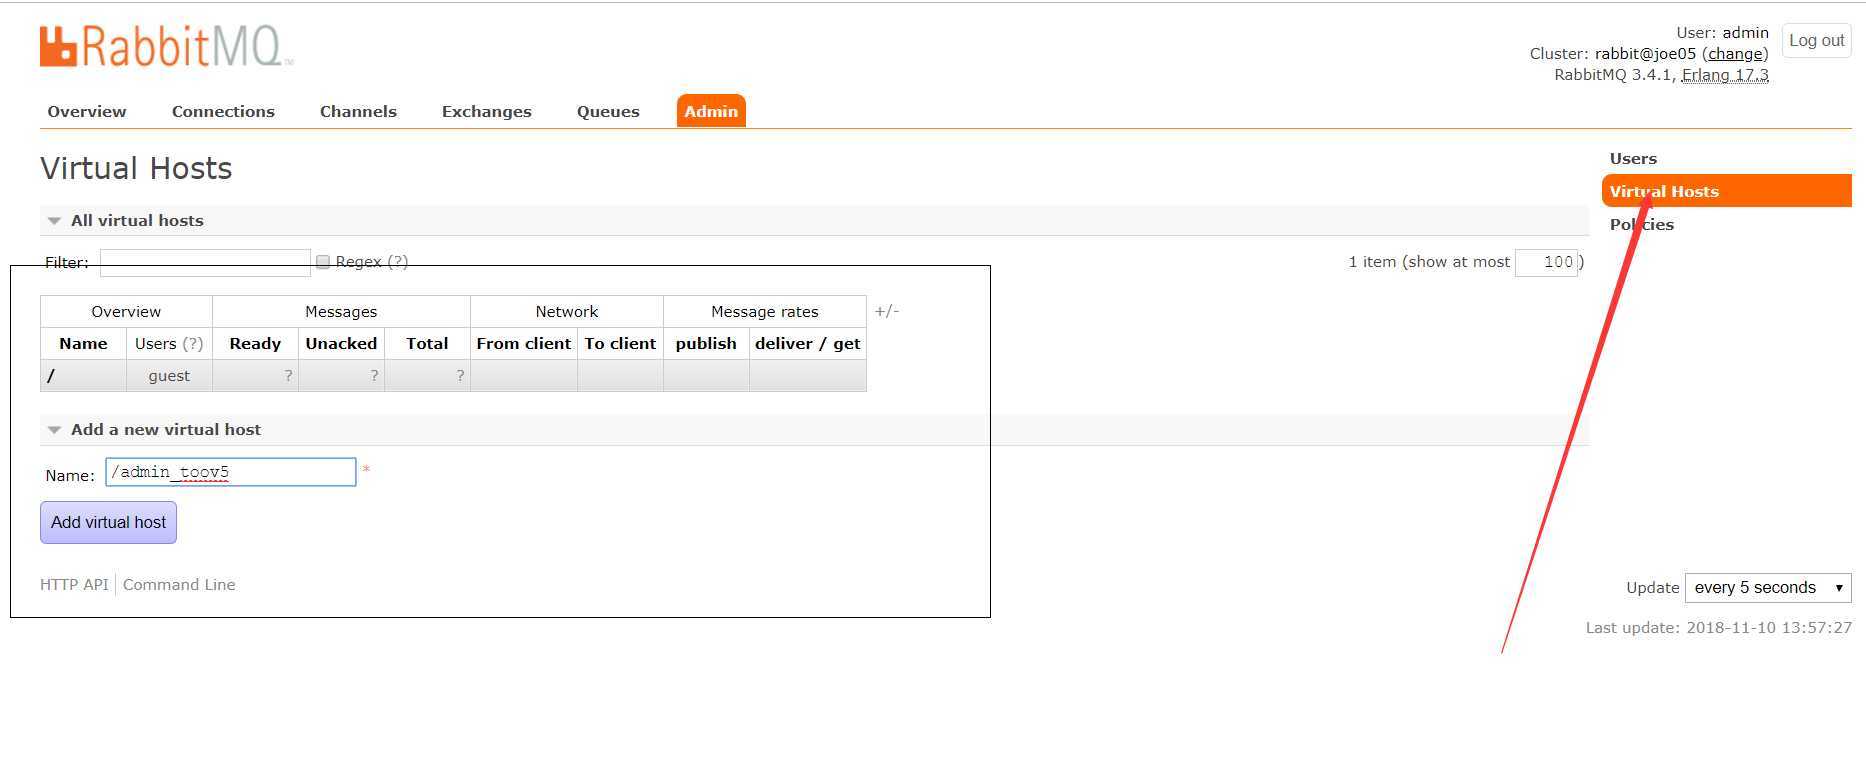Sort by the publish column header
The height and width of the screenshot is (760, 1866).
[706, 343]
